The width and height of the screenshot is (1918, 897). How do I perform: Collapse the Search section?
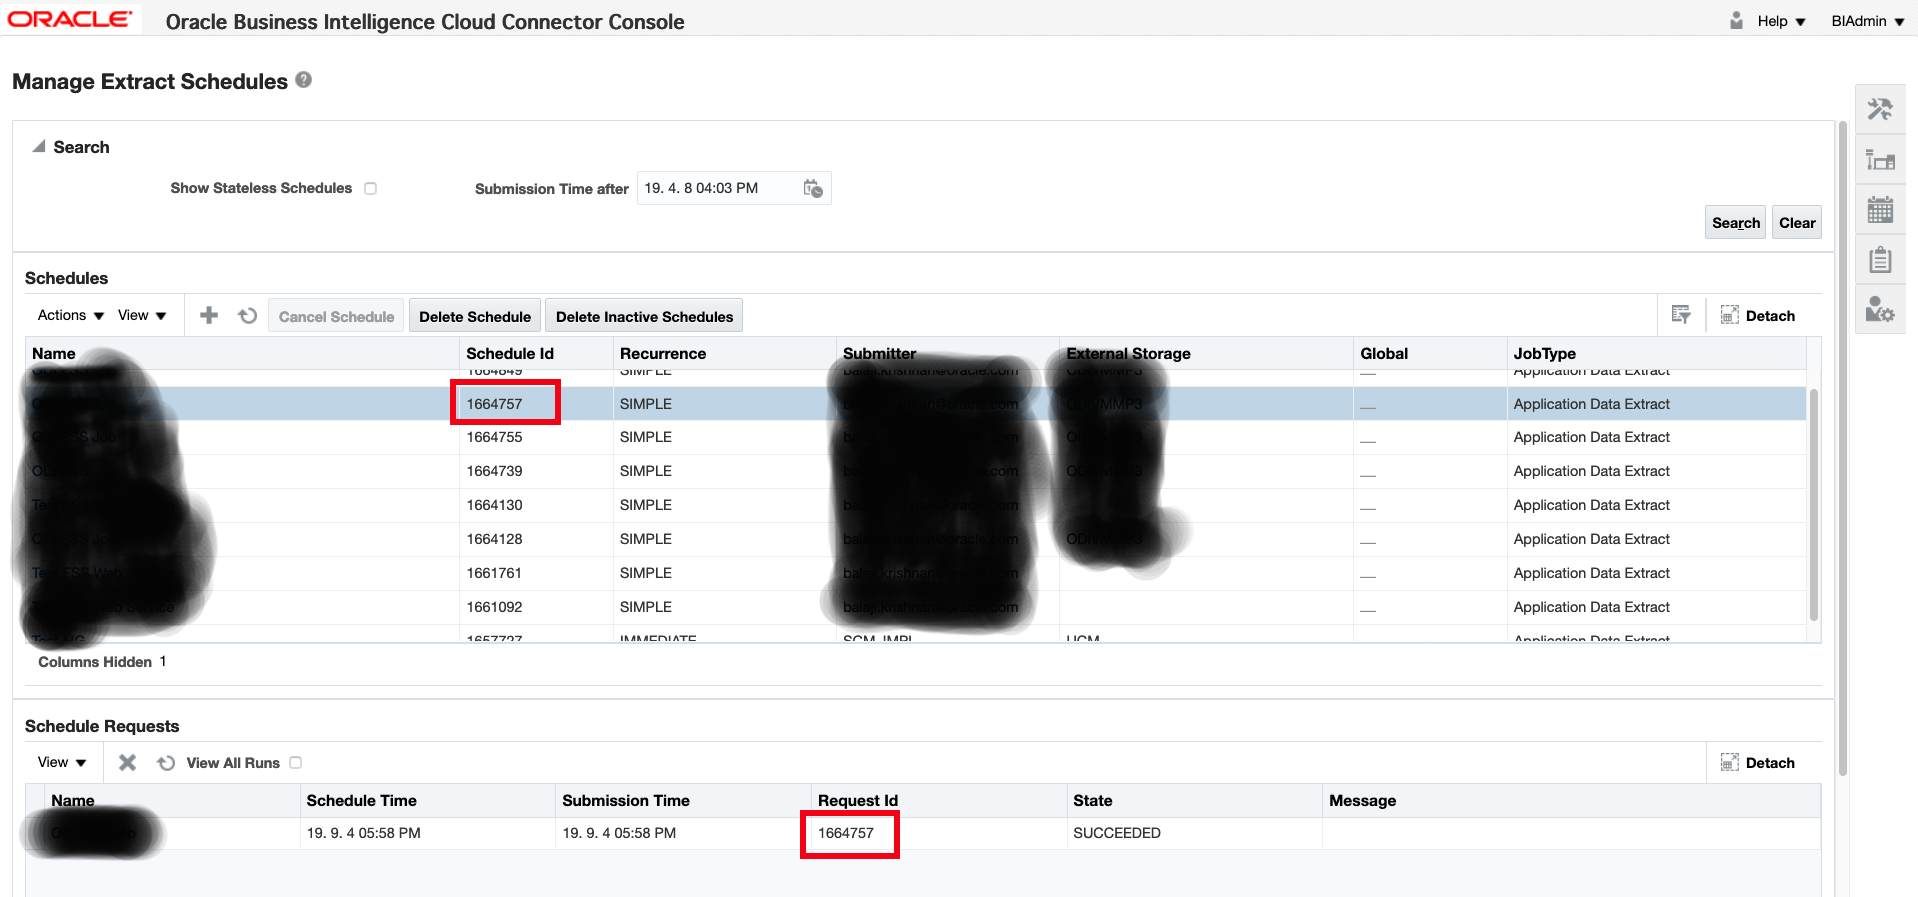click(39, 147)
